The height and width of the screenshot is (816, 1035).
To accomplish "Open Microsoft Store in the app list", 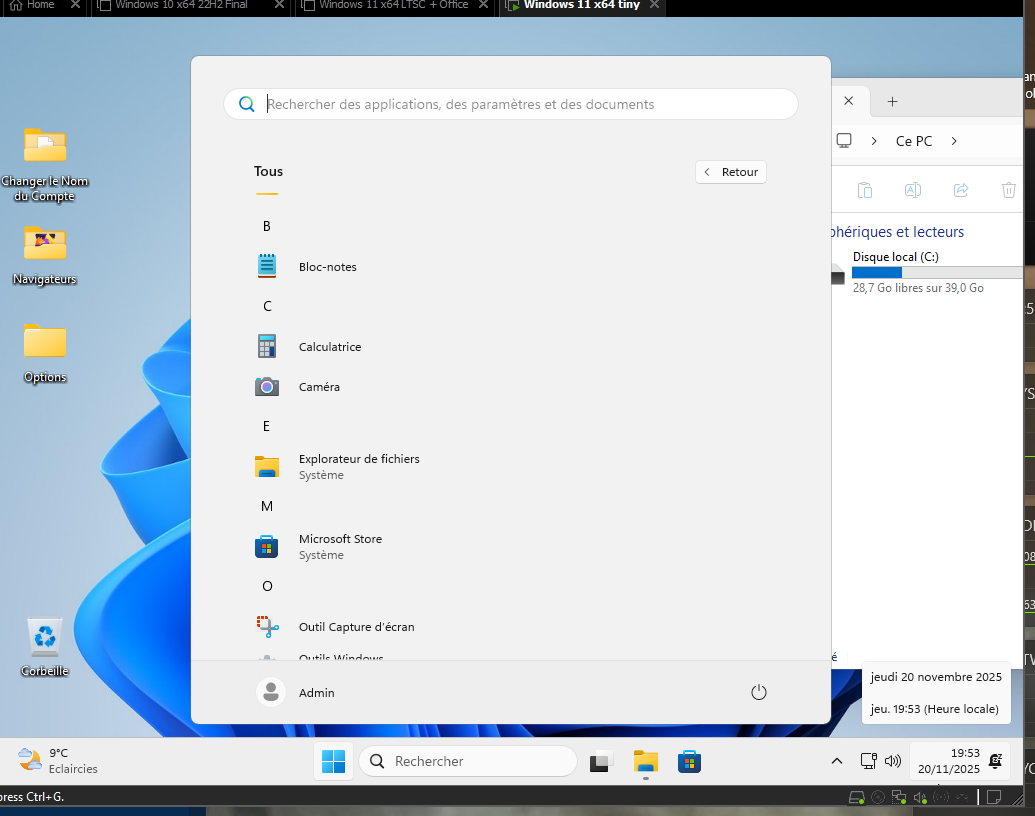I will (339, 546).
